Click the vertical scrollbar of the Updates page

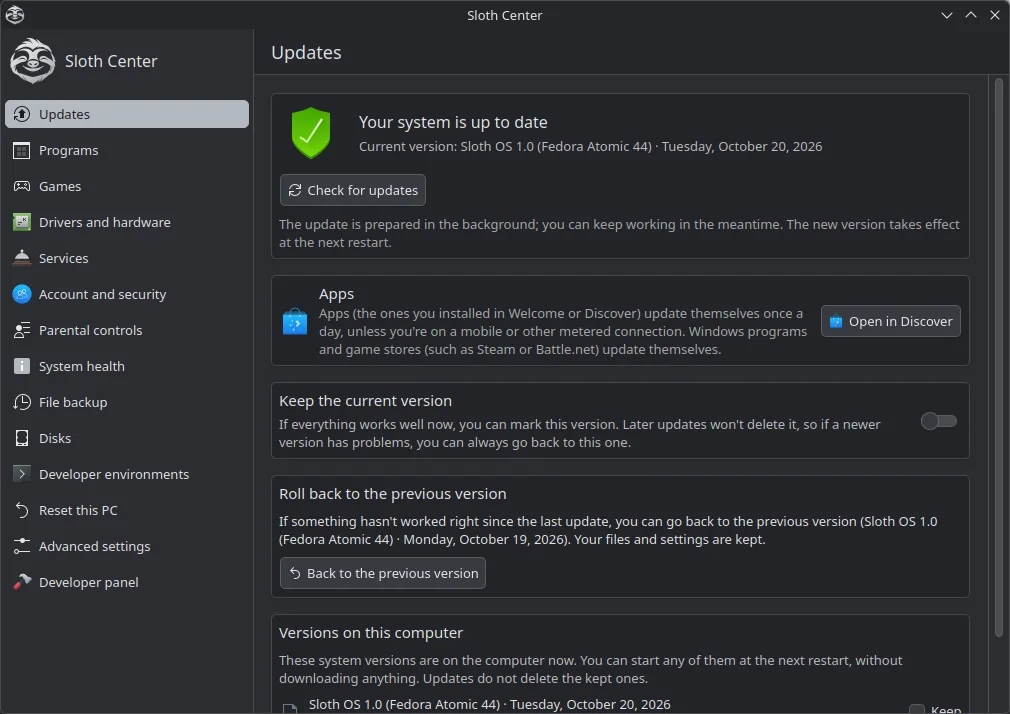click(x=999, y=358)
